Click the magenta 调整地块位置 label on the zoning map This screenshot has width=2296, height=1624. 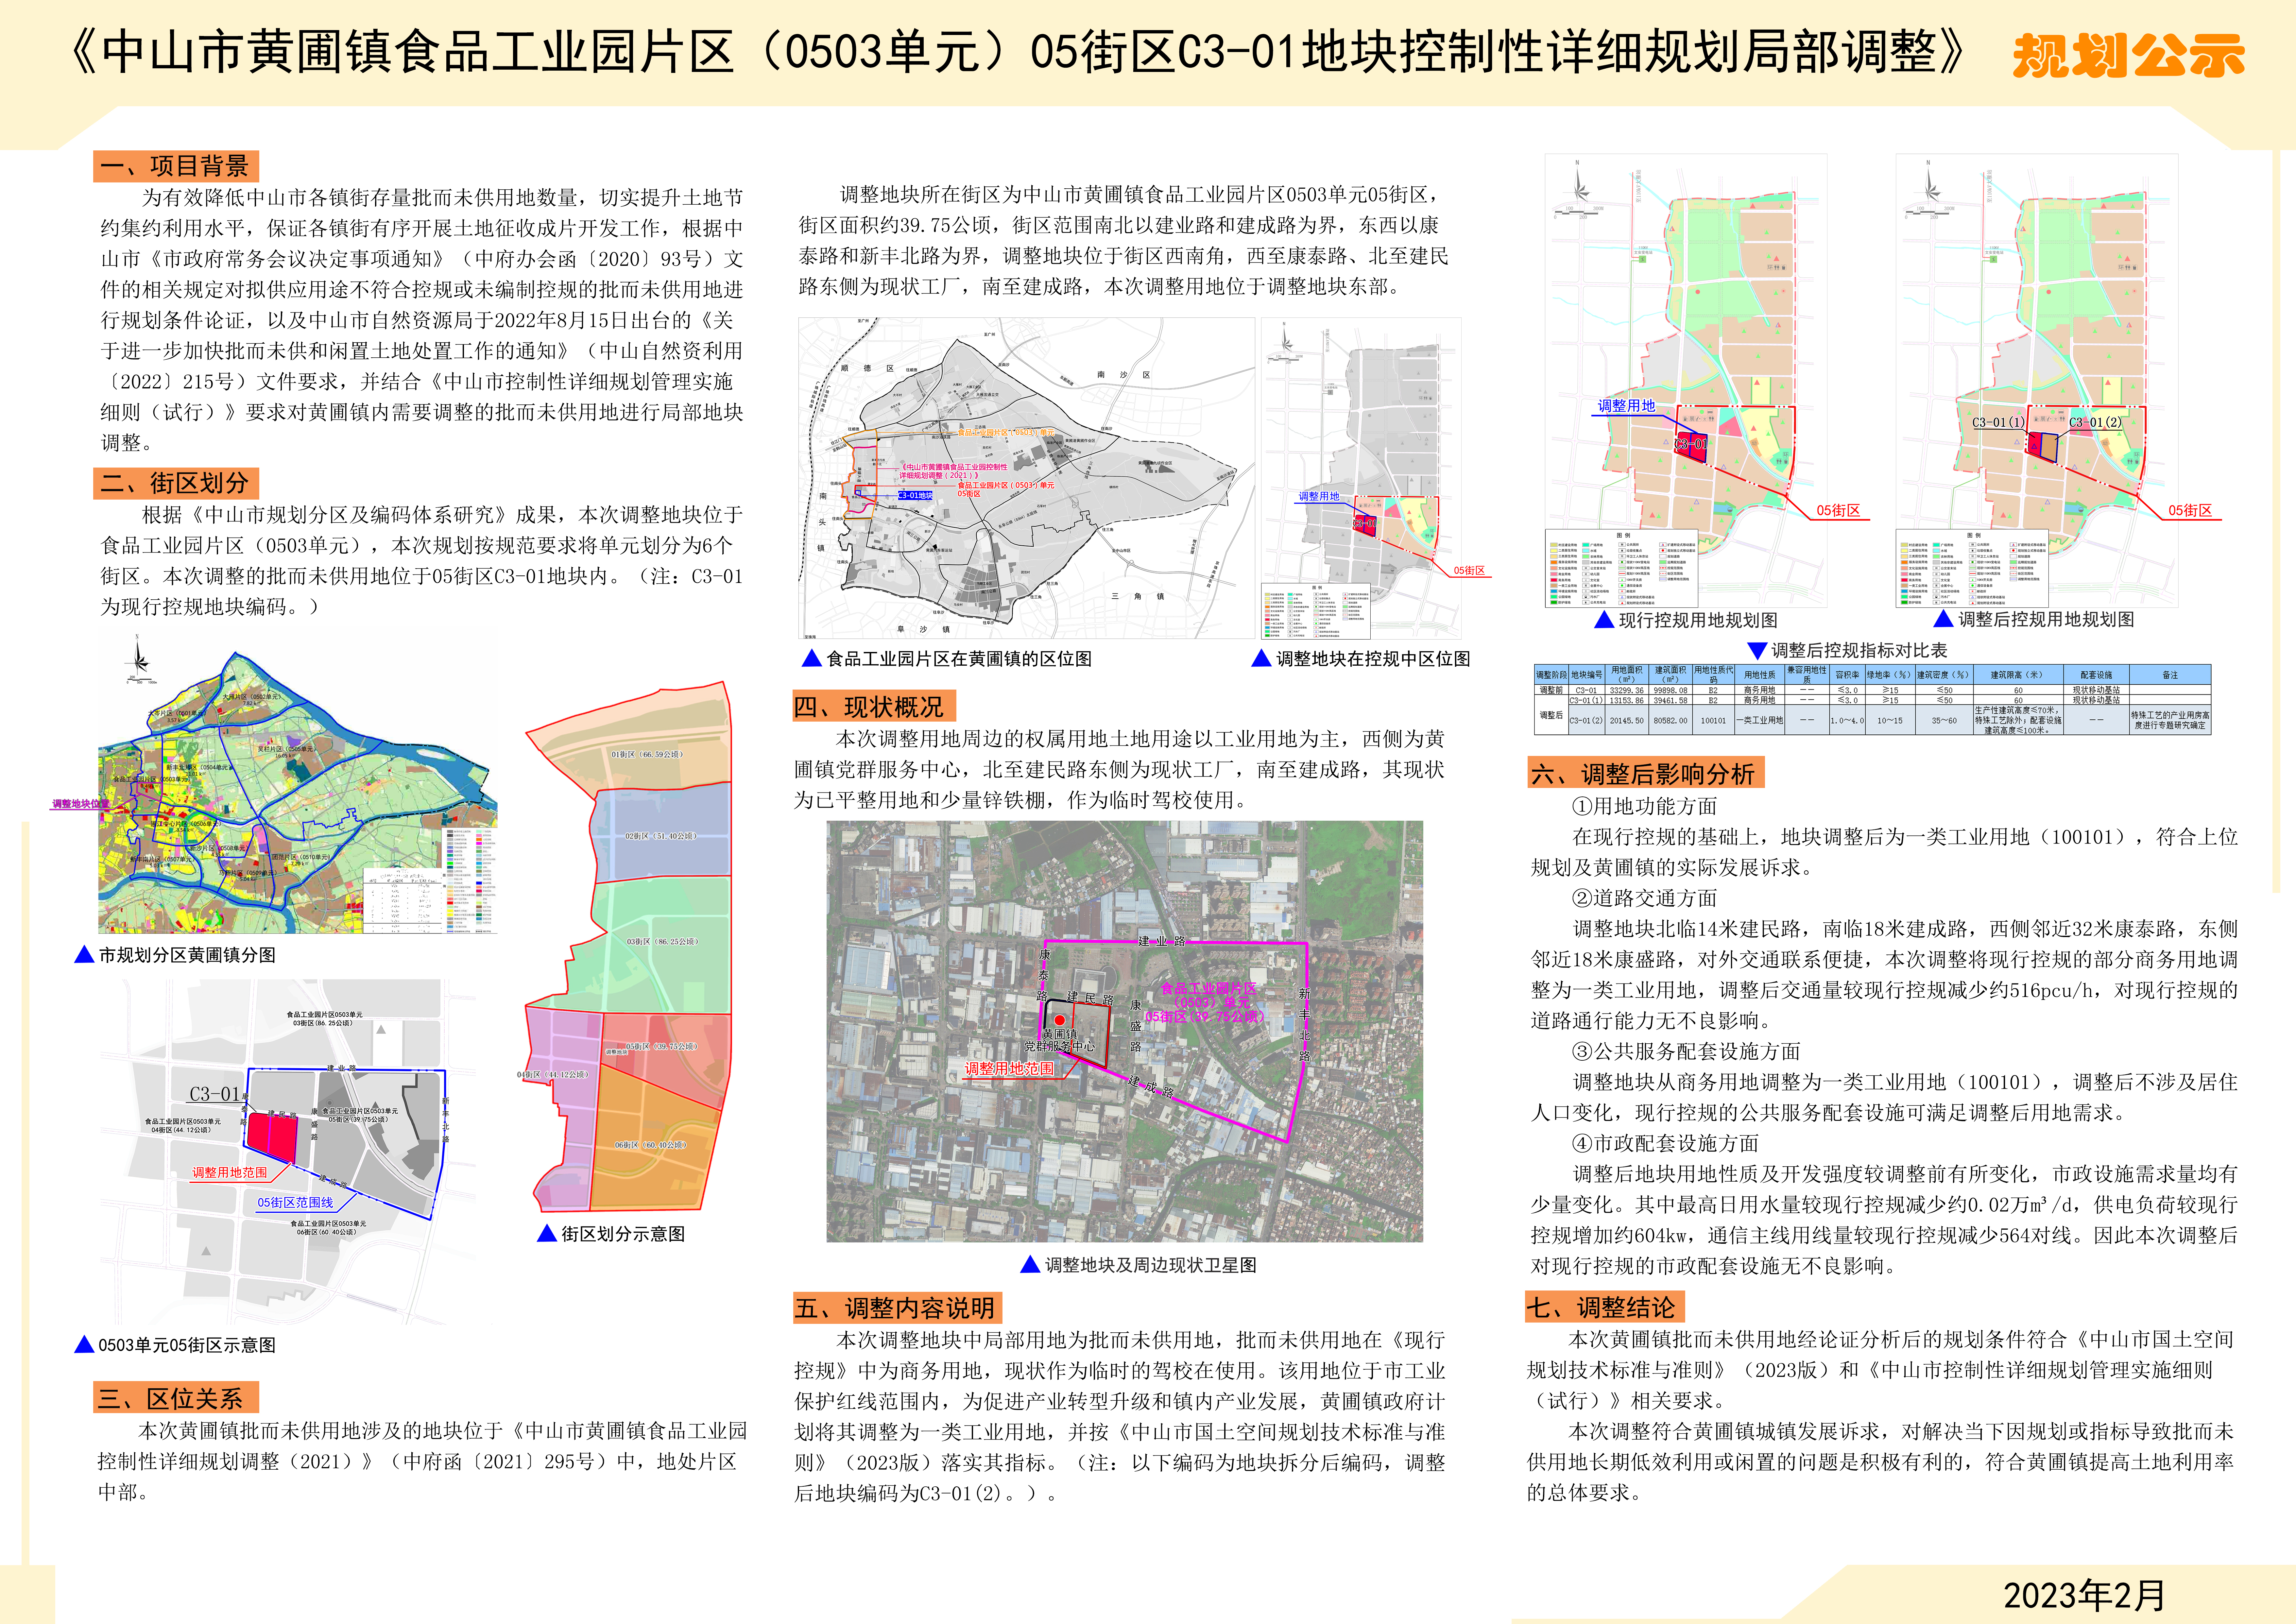(81, 804)
